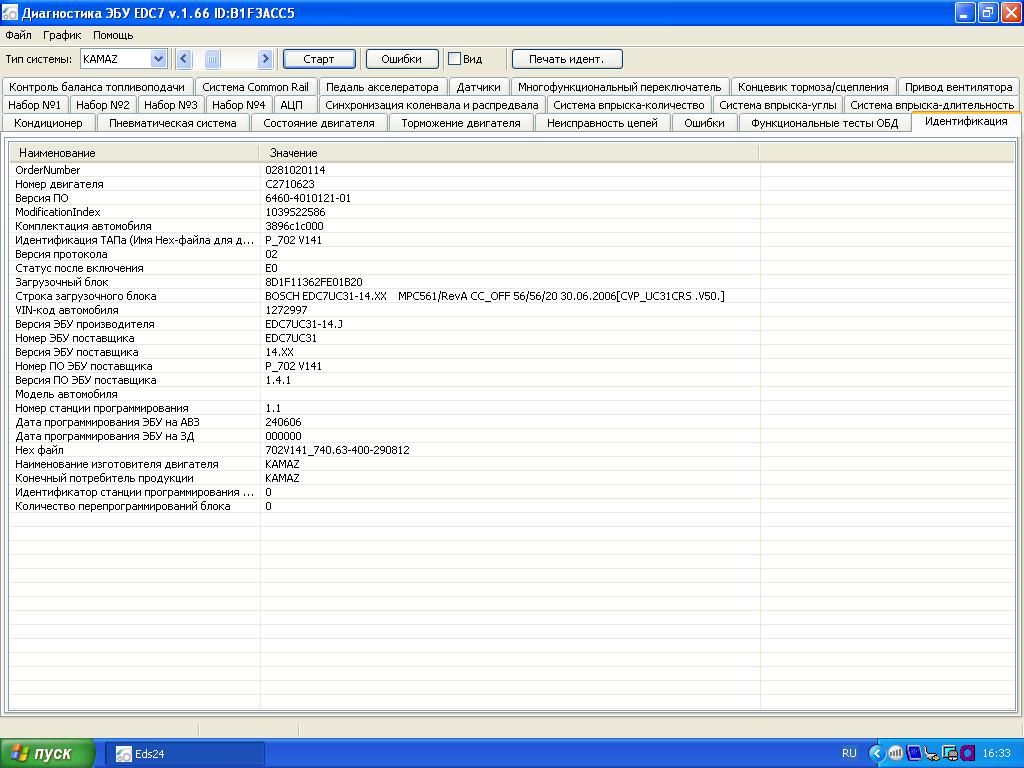This screenshot has height=768, width=1024.
Task: Toggle the Вид checkbox
Action: point(454,59)
